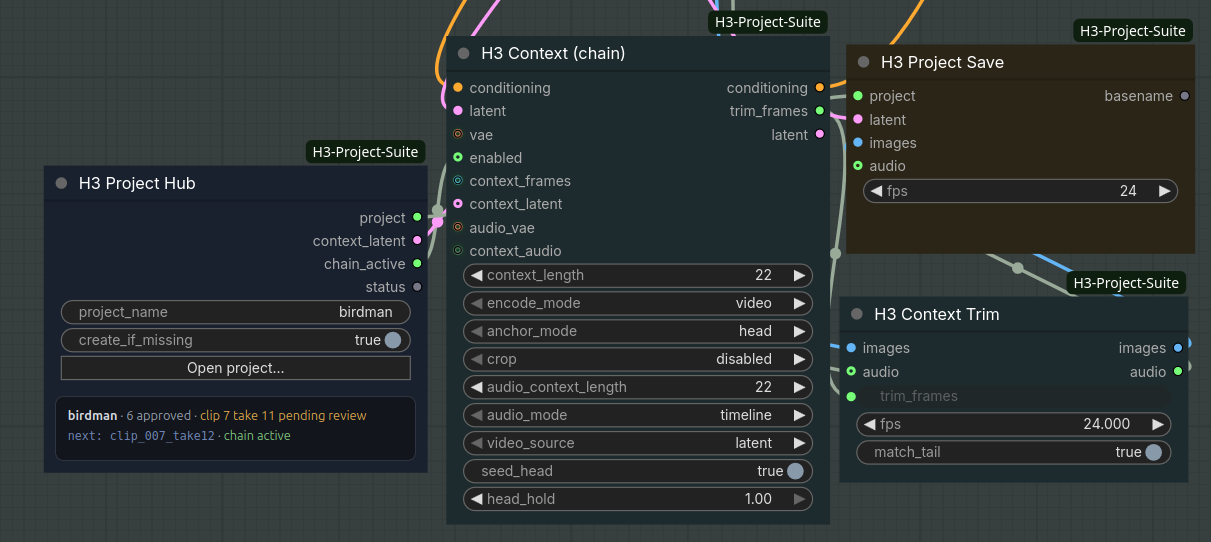Select previous encode_mode option
This screenshot has width=1211, height=542.
coord(477,303)
